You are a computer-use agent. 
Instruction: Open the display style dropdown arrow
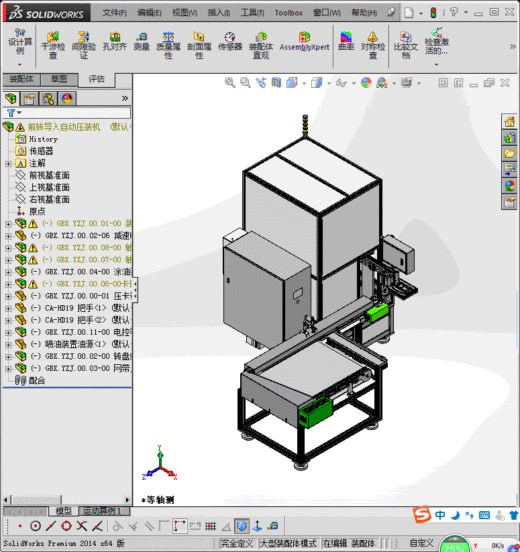329,83
